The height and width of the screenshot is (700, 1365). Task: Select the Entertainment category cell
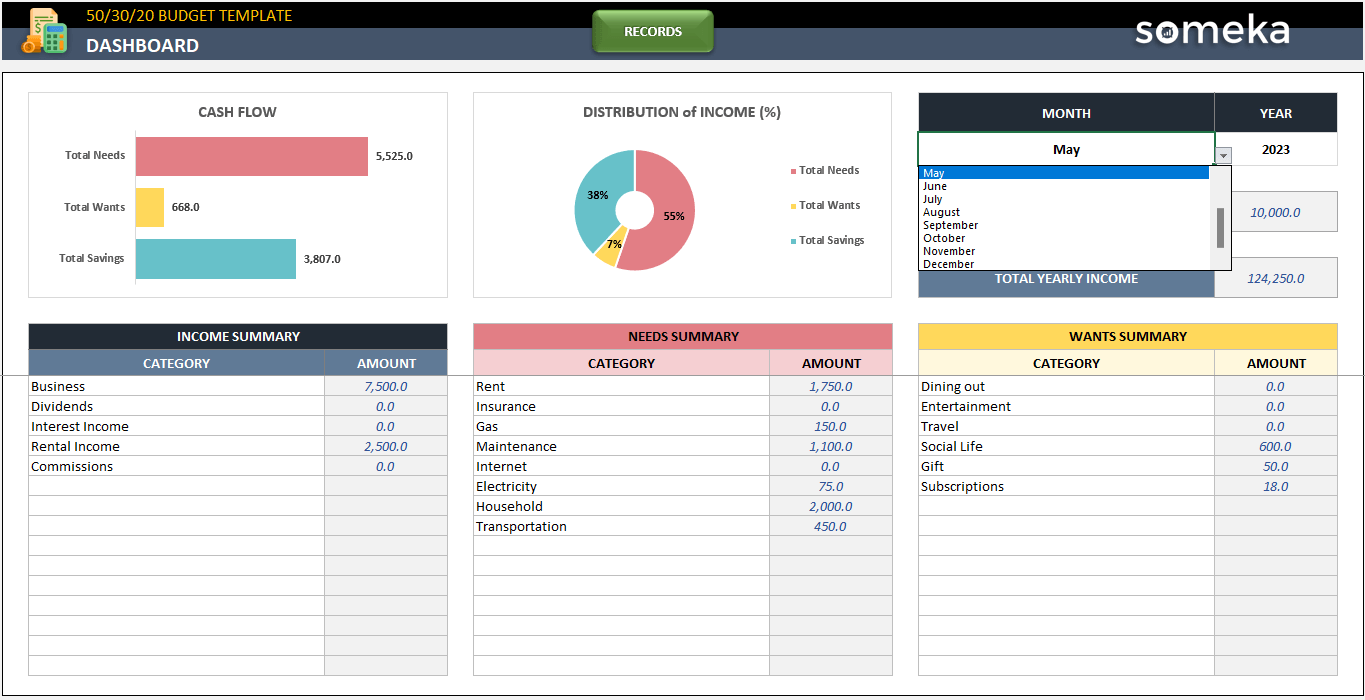(x=1067, y=406)
